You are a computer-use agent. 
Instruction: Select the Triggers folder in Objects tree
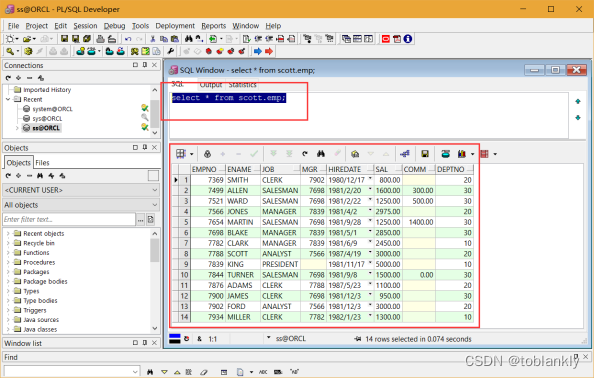[35, 310]
